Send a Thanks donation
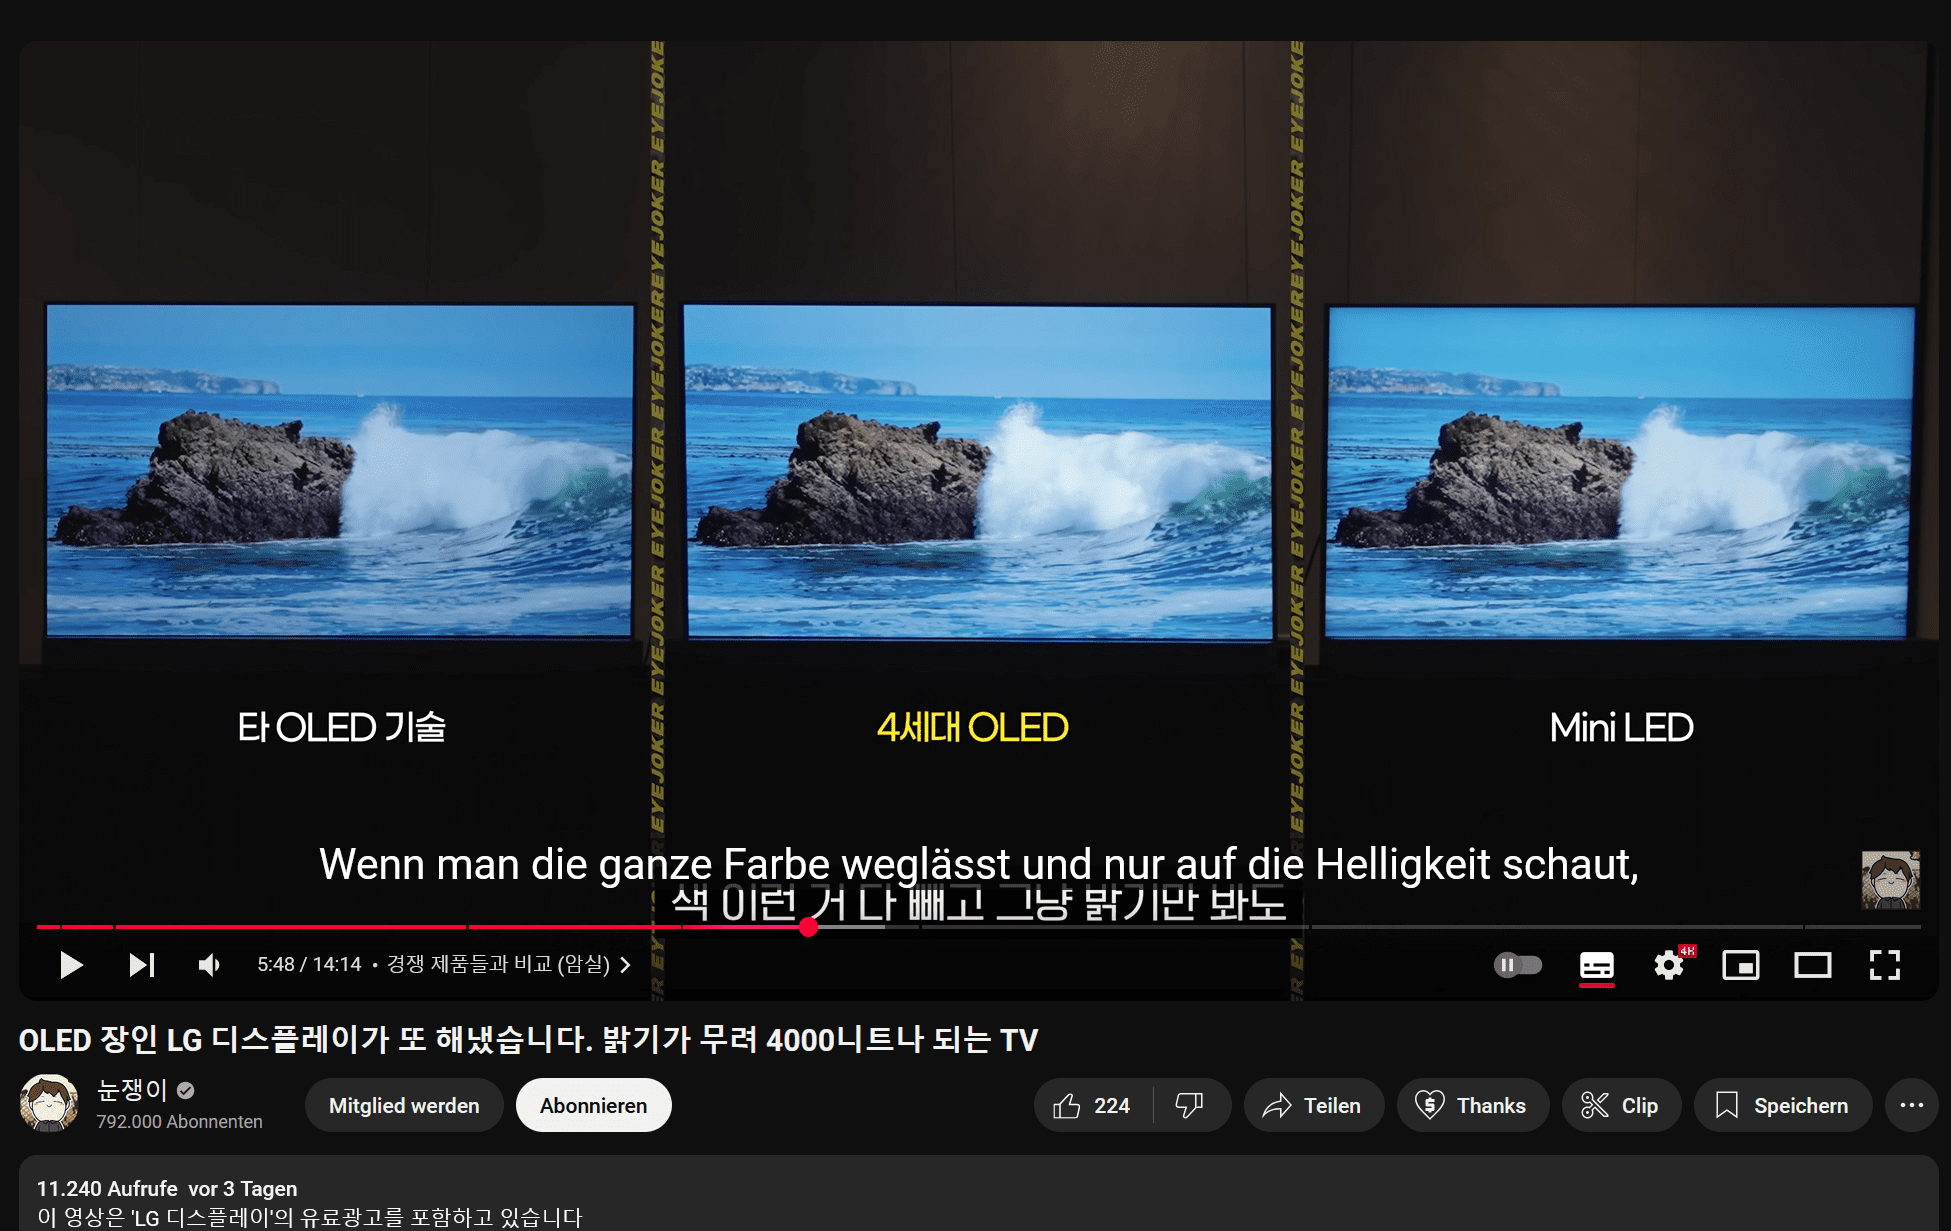Viewport: 1951px width, 1231px height. tap(1472, 1105)
